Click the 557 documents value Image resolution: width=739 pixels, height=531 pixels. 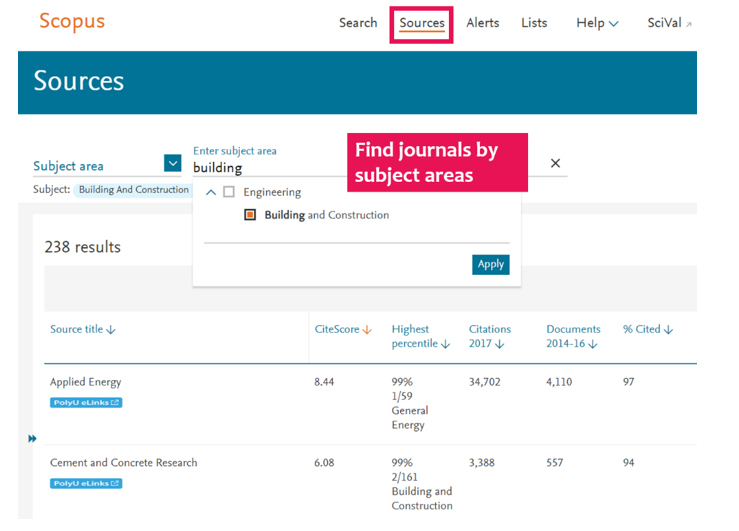click(555, 463)
